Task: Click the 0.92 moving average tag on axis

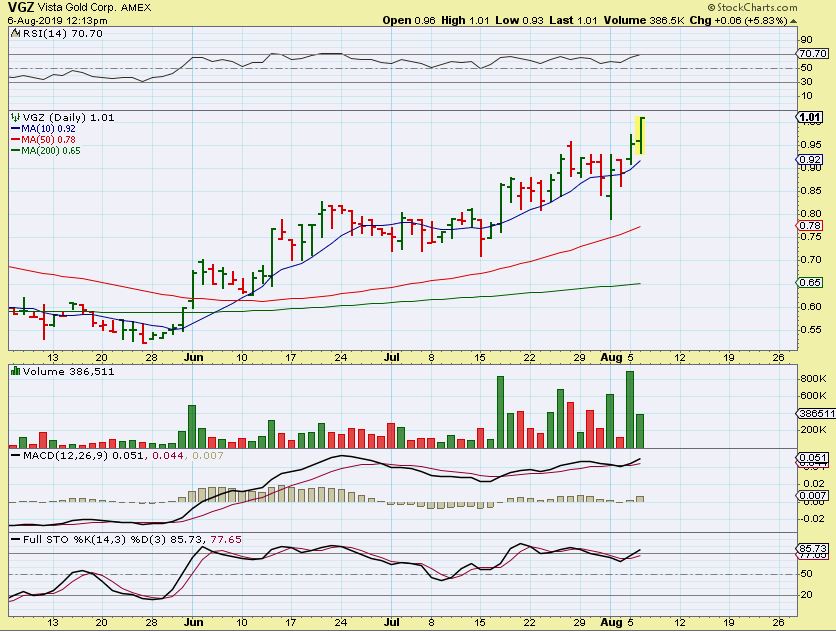Action: pos(810,159)
